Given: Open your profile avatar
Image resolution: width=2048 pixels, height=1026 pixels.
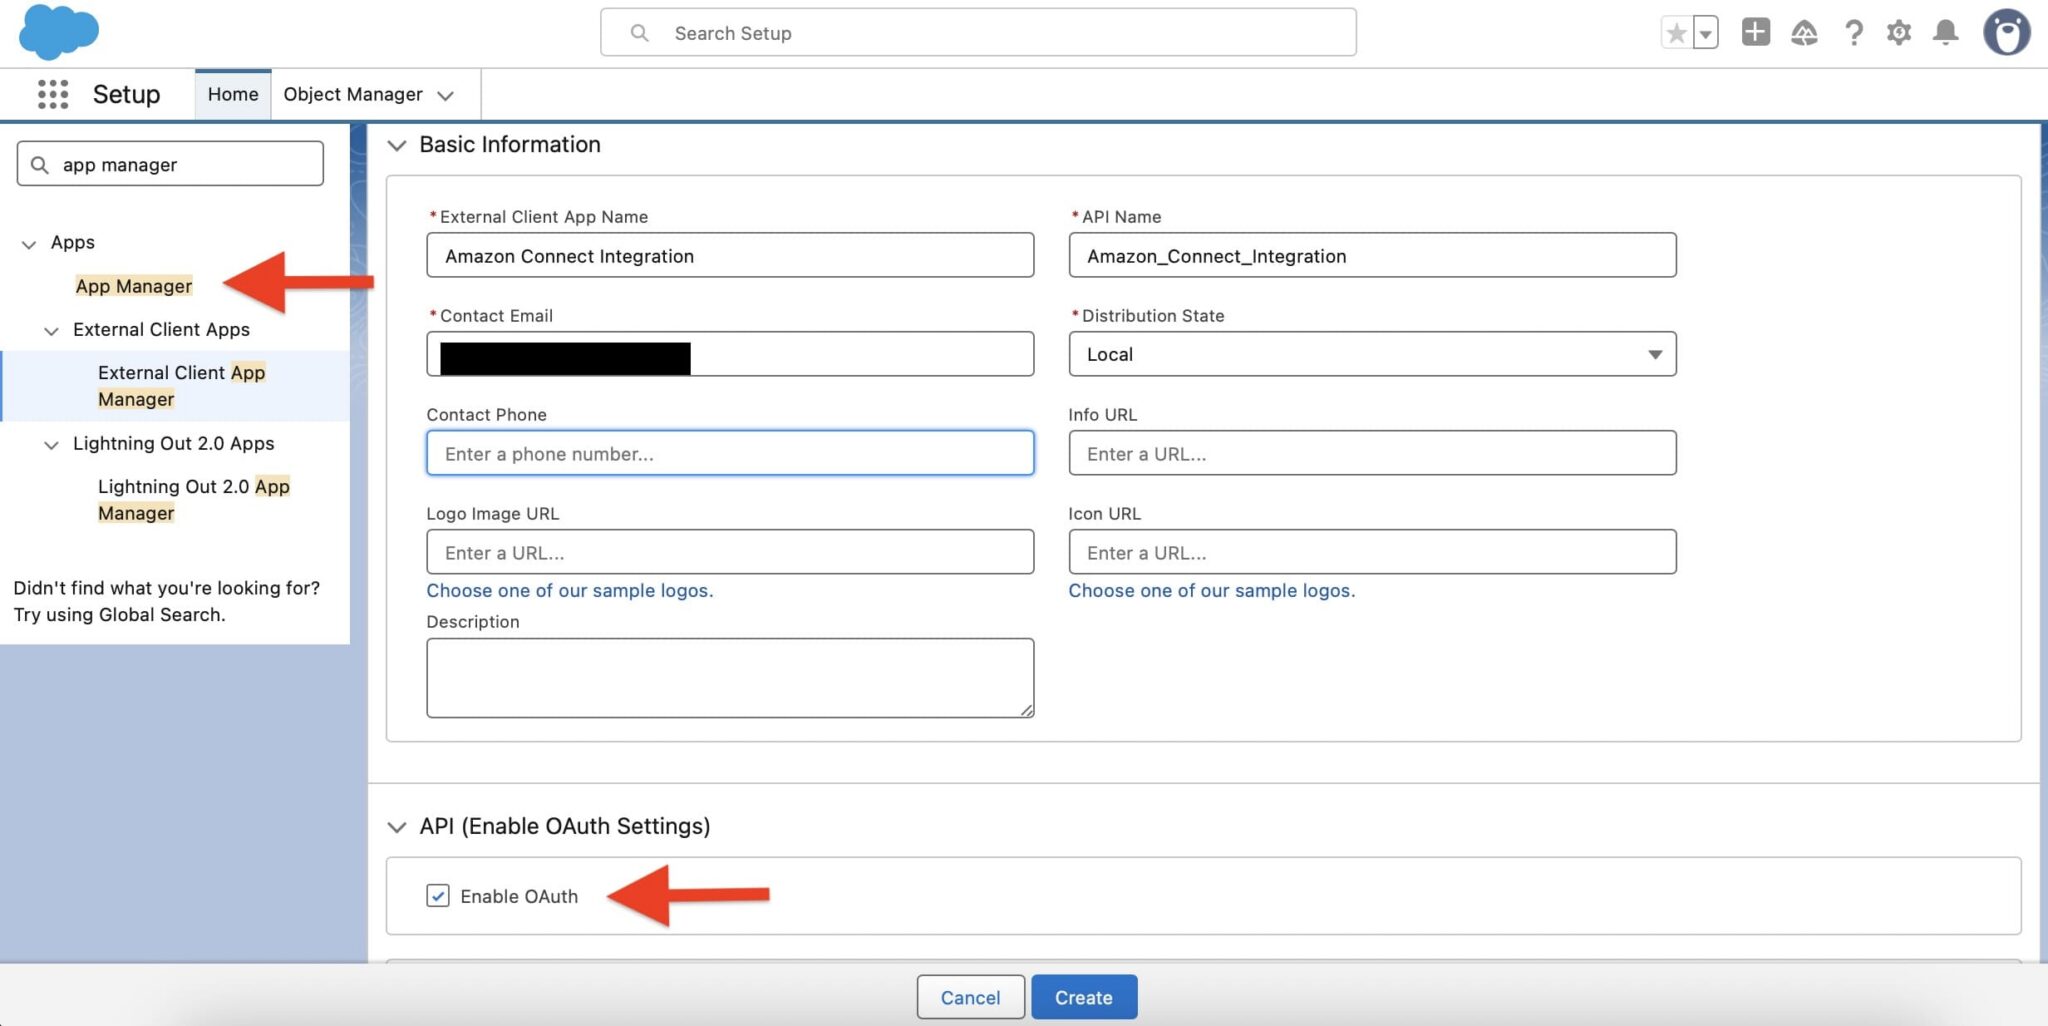Looking at the screenshot, I should [x=2008, y=32].
